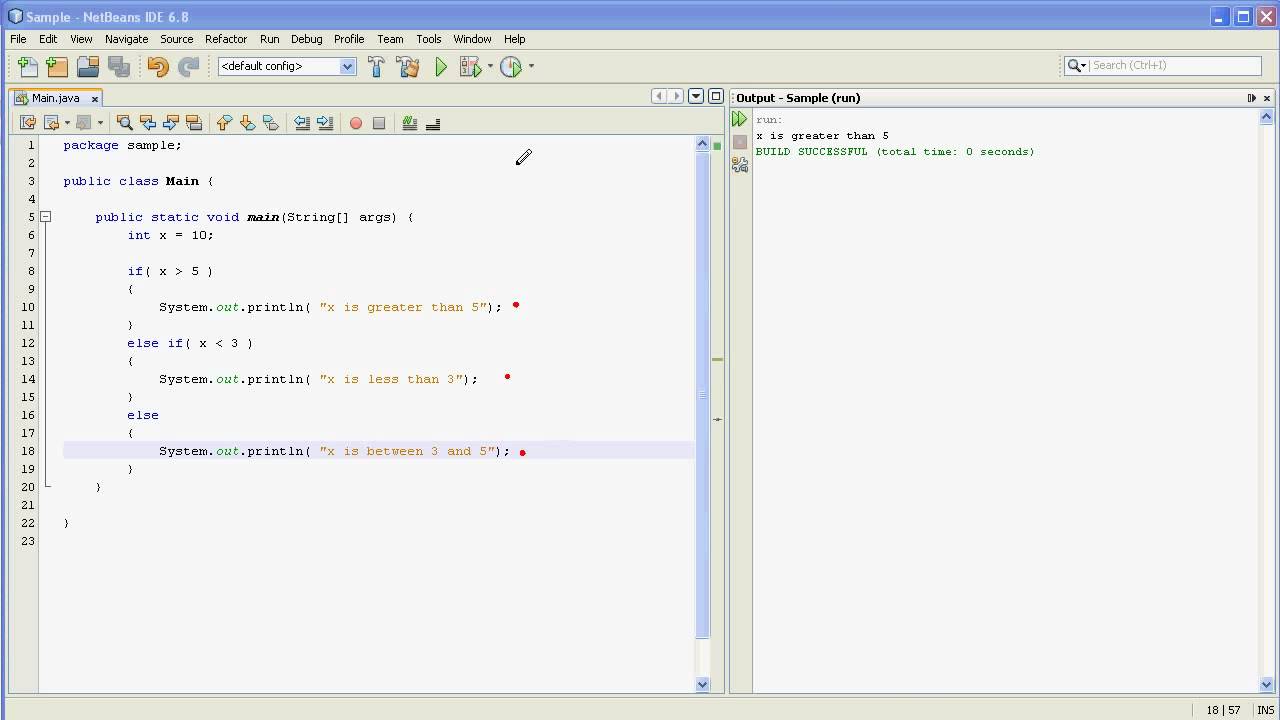Start macro recording red circle
This screenshot has height=720, width=1280.
click(355, 123)
